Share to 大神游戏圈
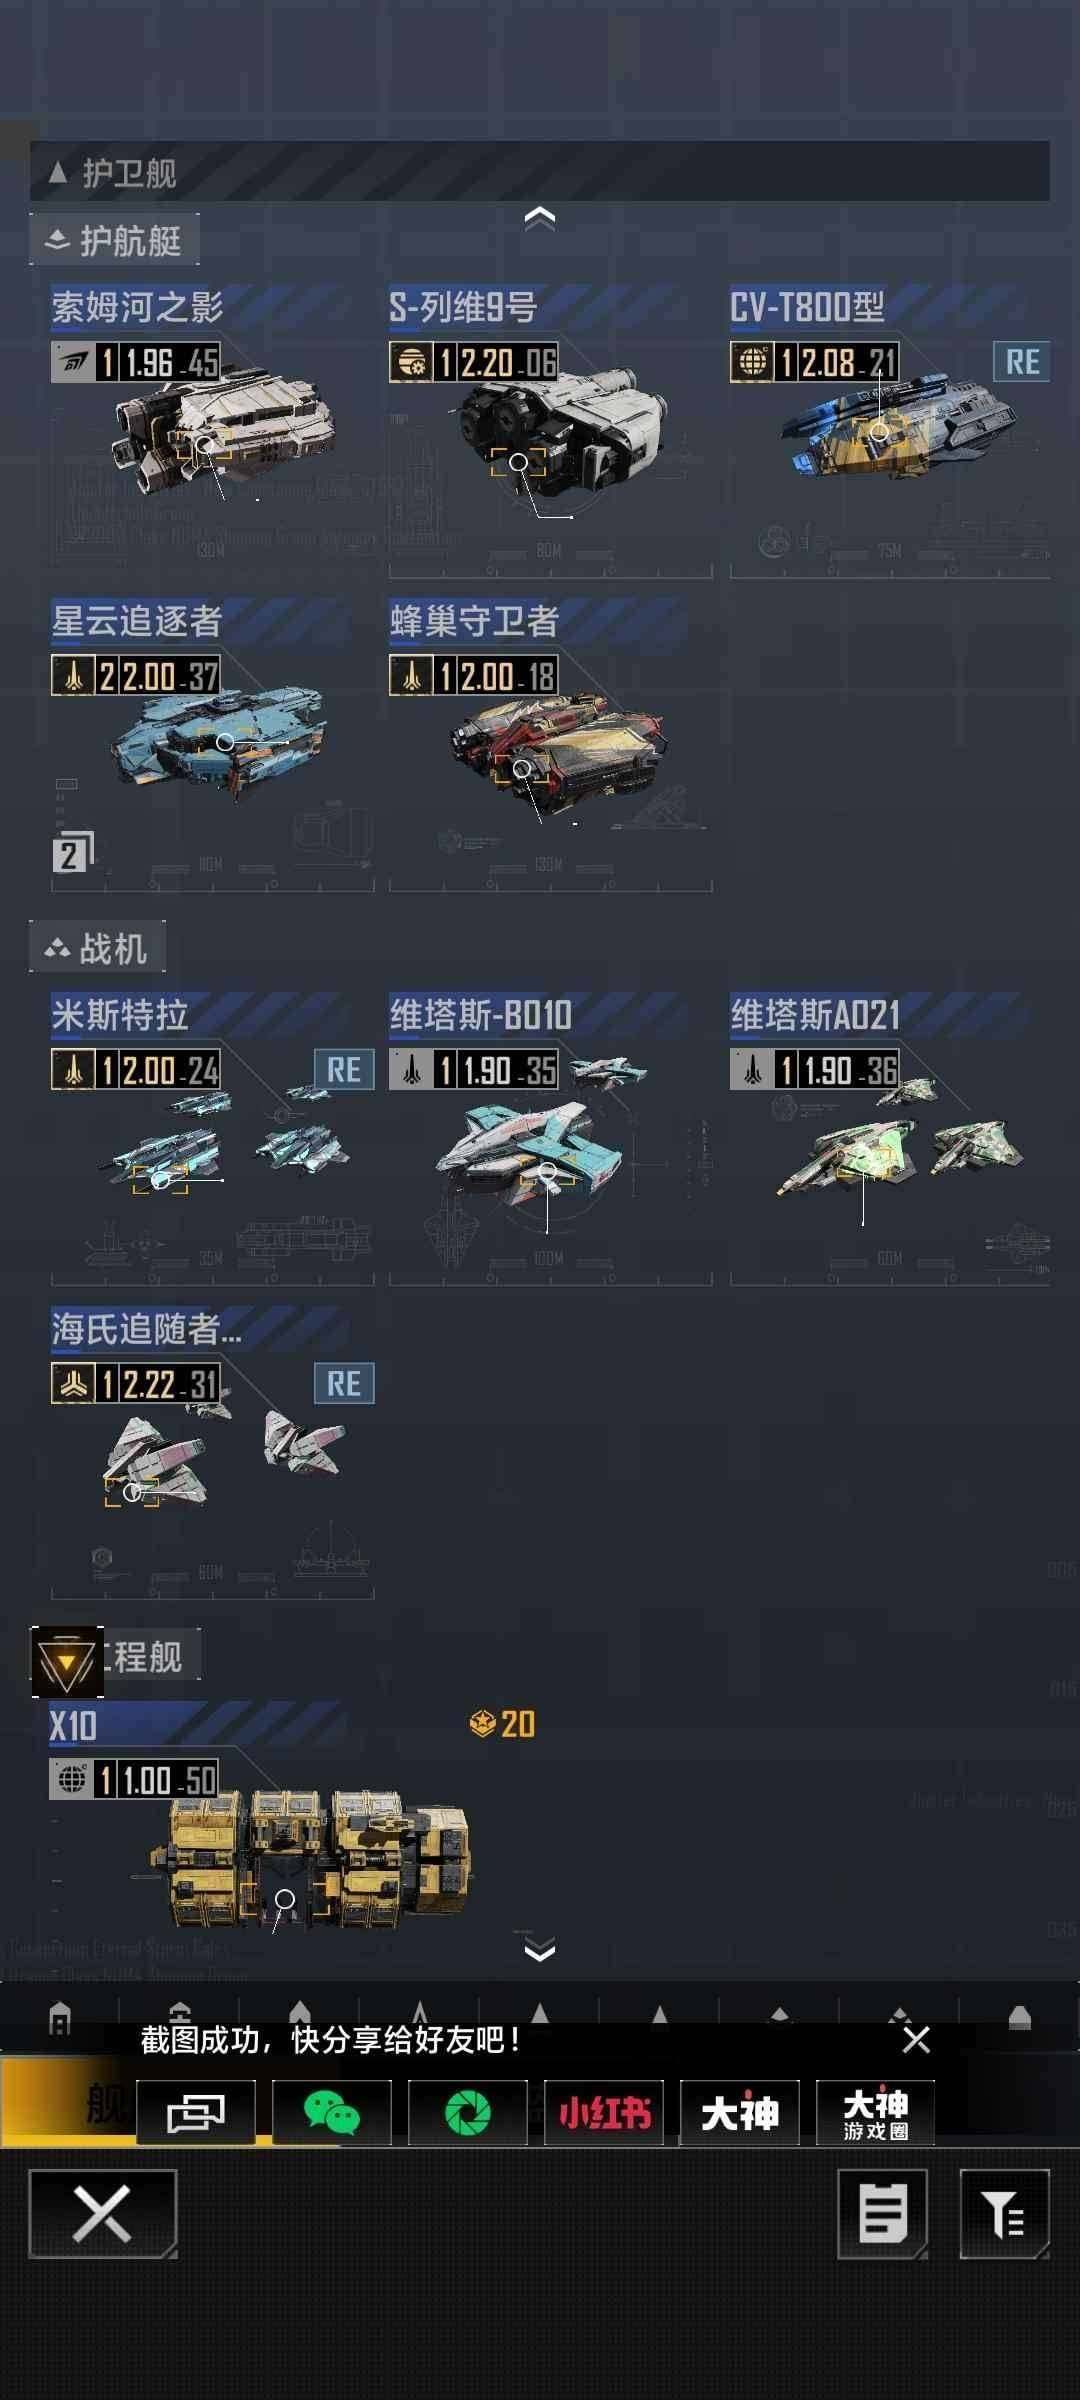 click(x=876, y=2113)
